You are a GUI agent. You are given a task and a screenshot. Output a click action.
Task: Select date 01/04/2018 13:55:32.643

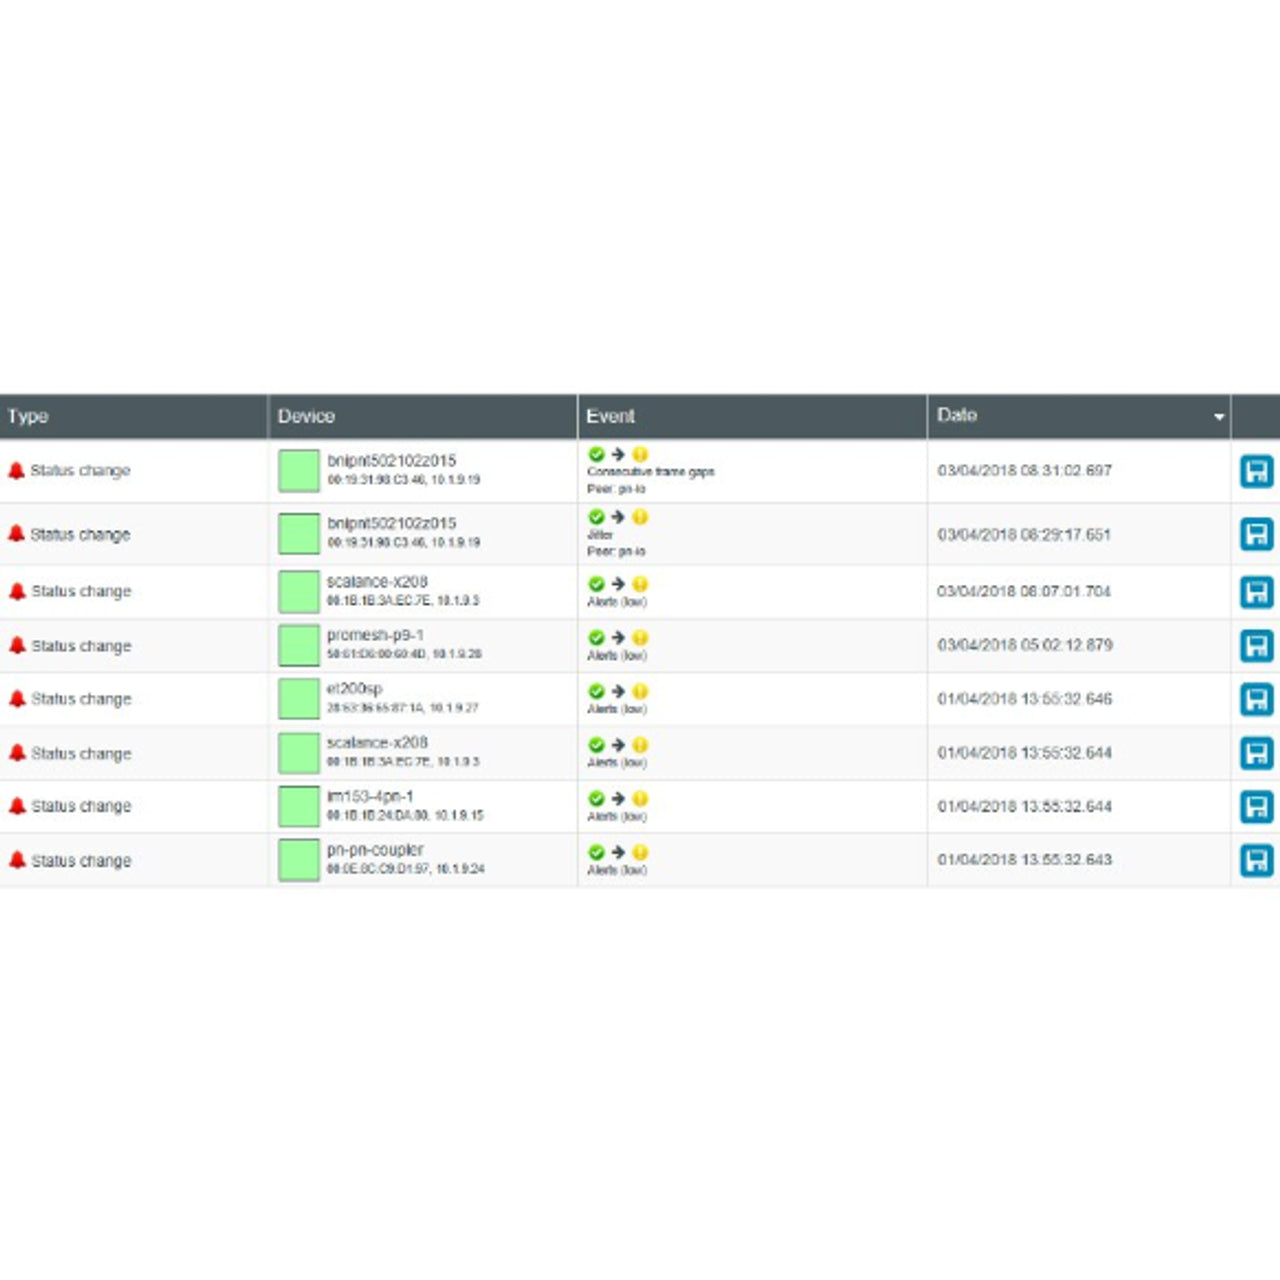1024,859
